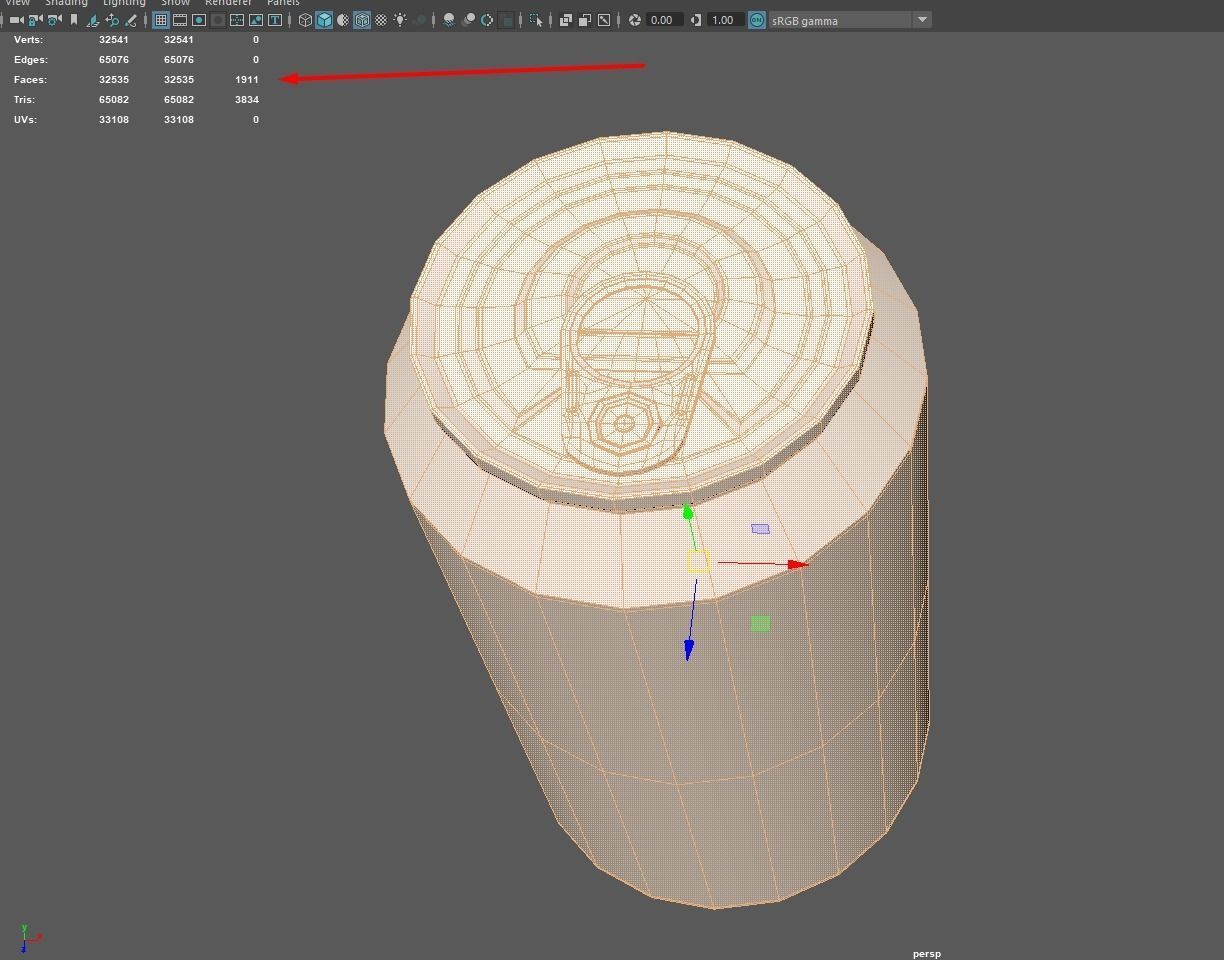Click the Select Camera icon
Image resolution: width=1224 pixels, height=960 pixels.
(x=16, y=20)
